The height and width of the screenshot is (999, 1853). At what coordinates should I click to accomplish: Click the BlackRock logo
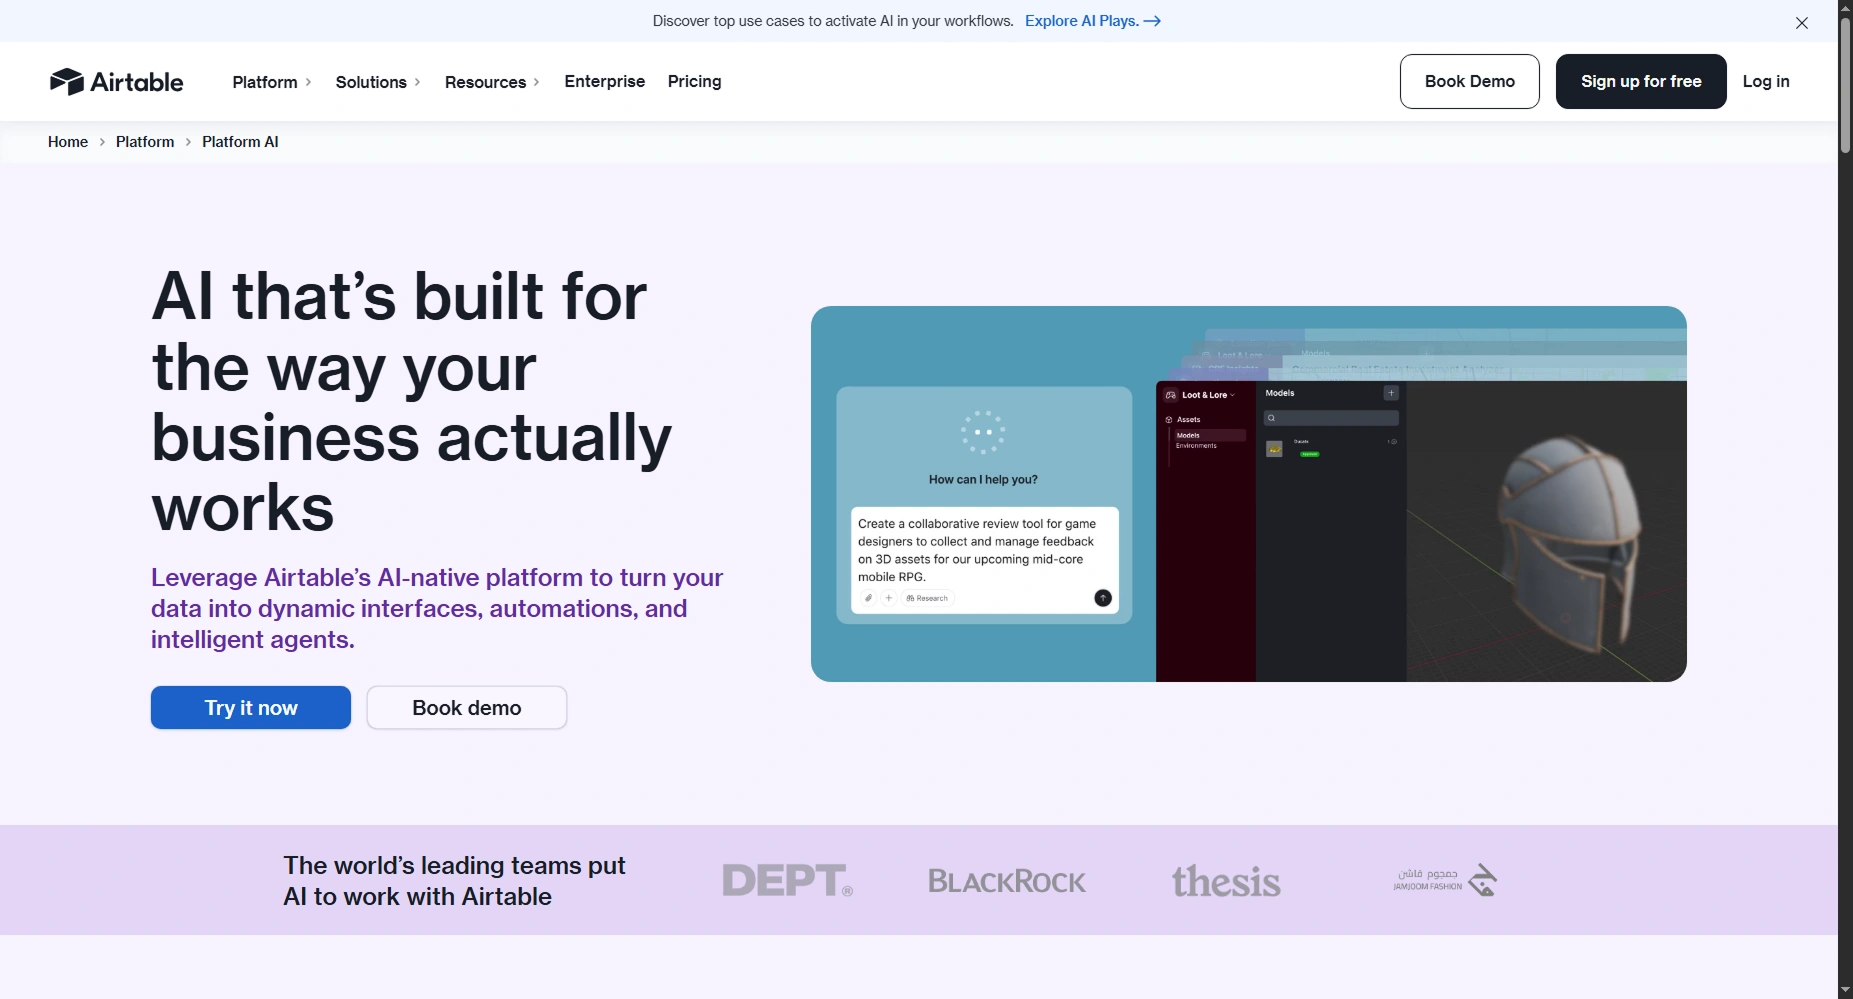[x=1006, y=881]
